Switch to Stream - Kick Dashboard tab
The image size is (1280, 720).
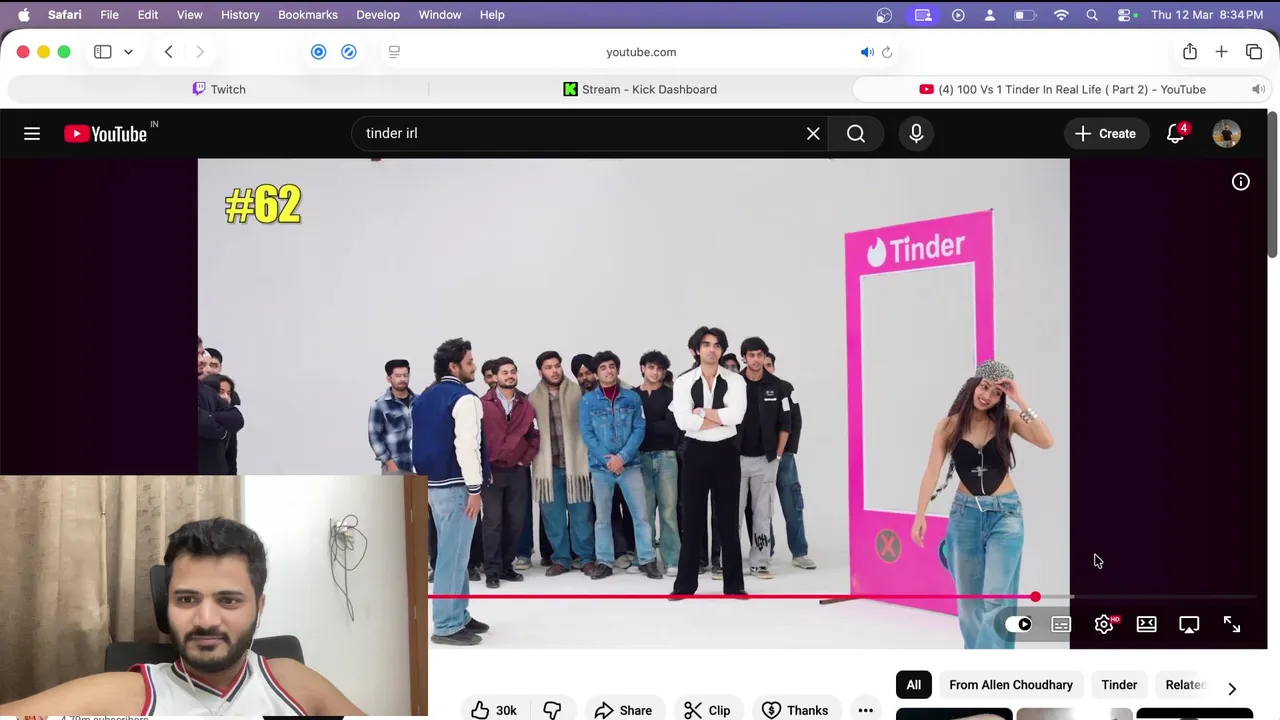[640, 89]
